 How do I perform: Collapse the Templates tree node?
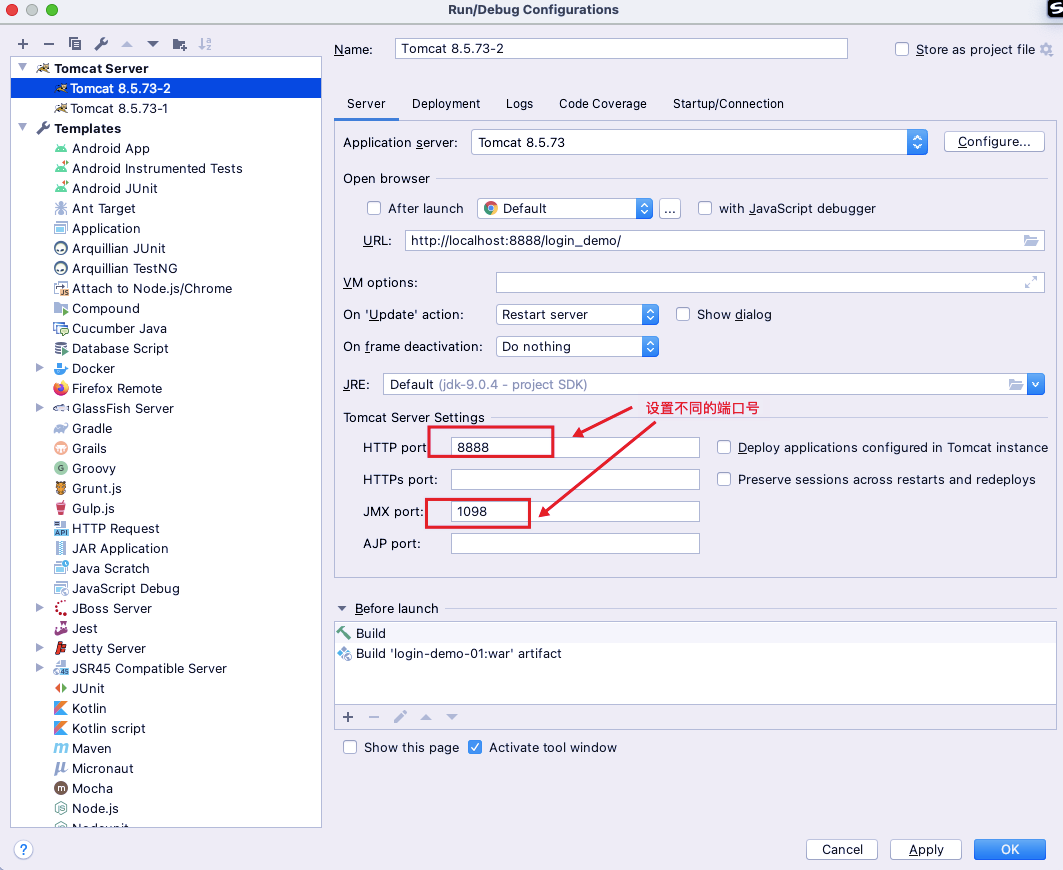(22, 127)
